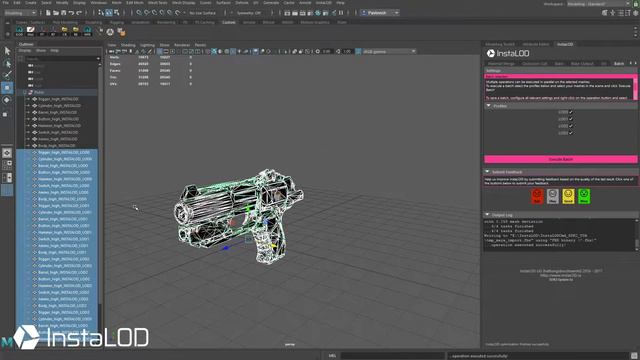Open the Workspace dropdown
Screen dimensions: 640x360
[599, 4]
